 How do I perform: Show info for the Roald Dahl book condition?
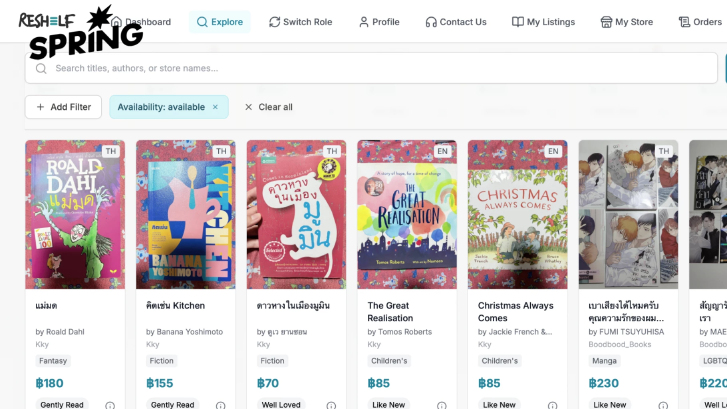[109, 405]
